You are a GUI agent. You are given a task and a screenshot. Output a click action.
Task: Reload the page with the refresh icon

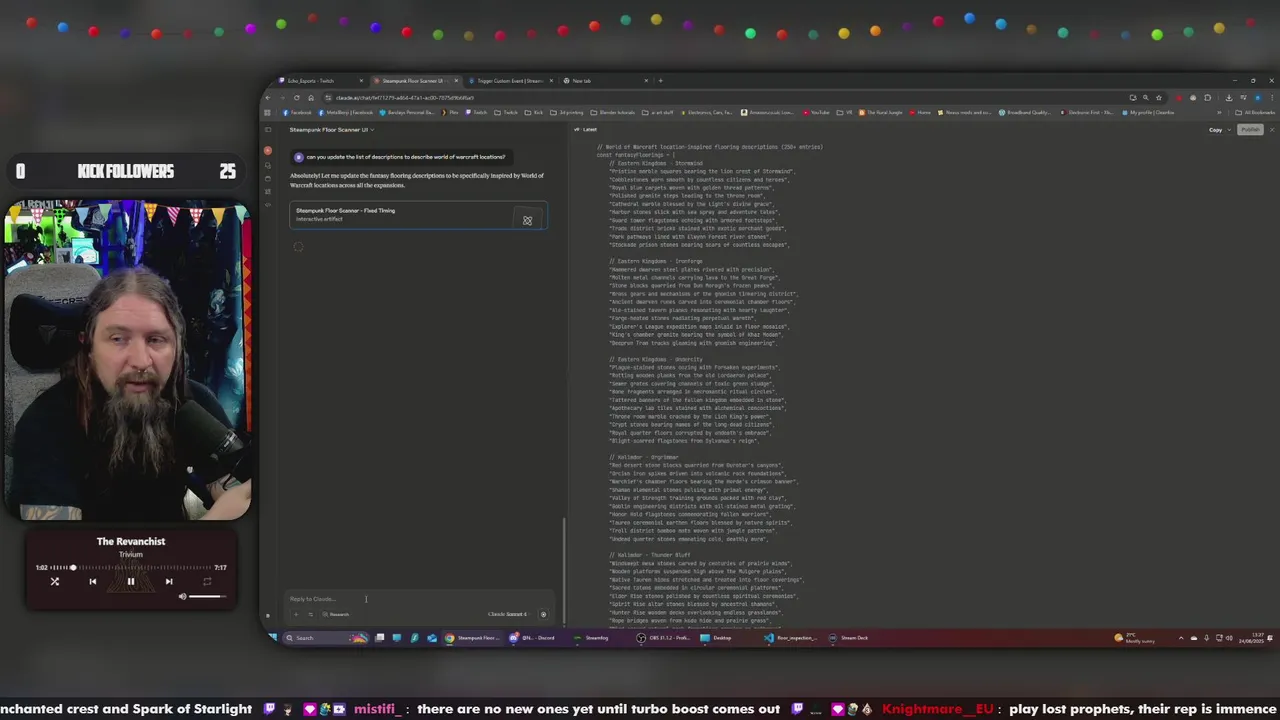296,97
